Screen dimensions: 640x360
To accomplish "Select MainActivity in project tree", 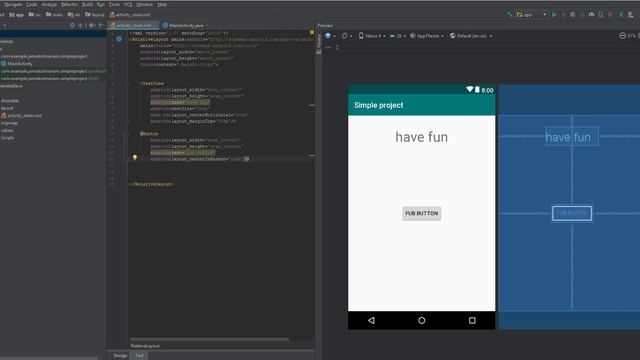I will (x=16, y=64).
